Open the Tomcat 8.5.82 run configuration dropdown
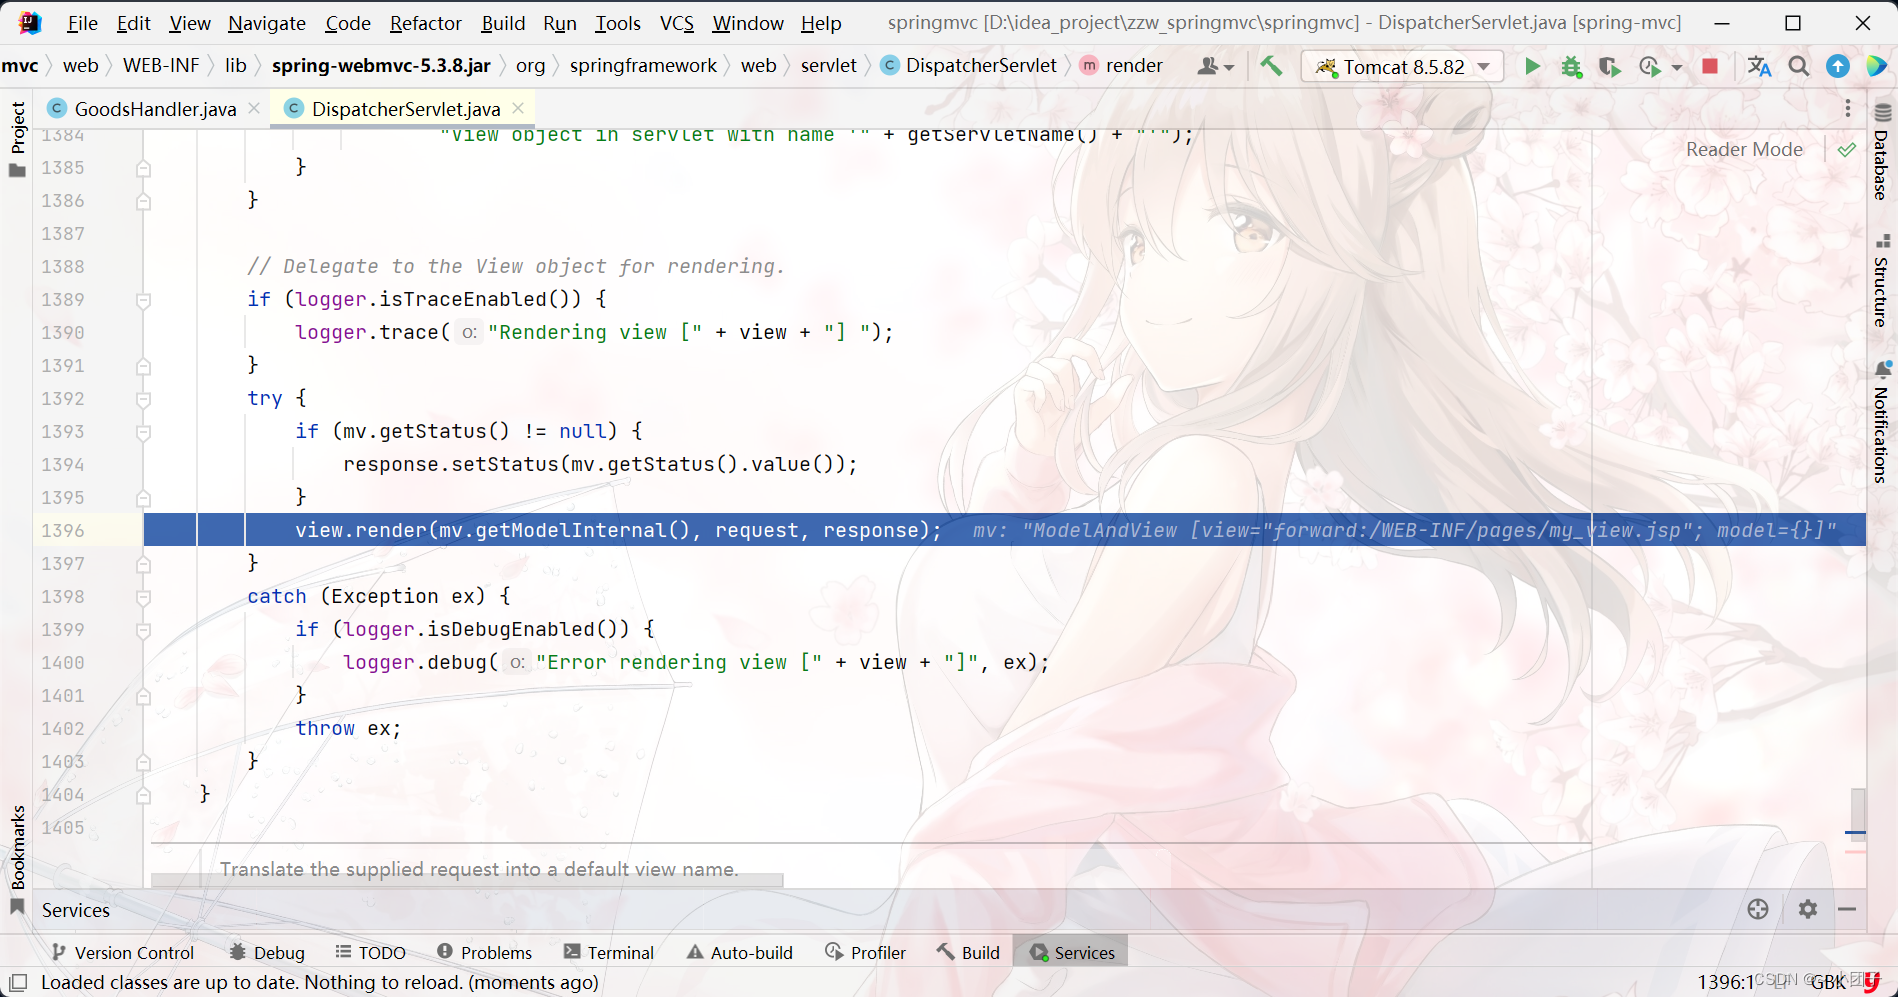The image size is (1898, 997). [x=1403, y=66]
